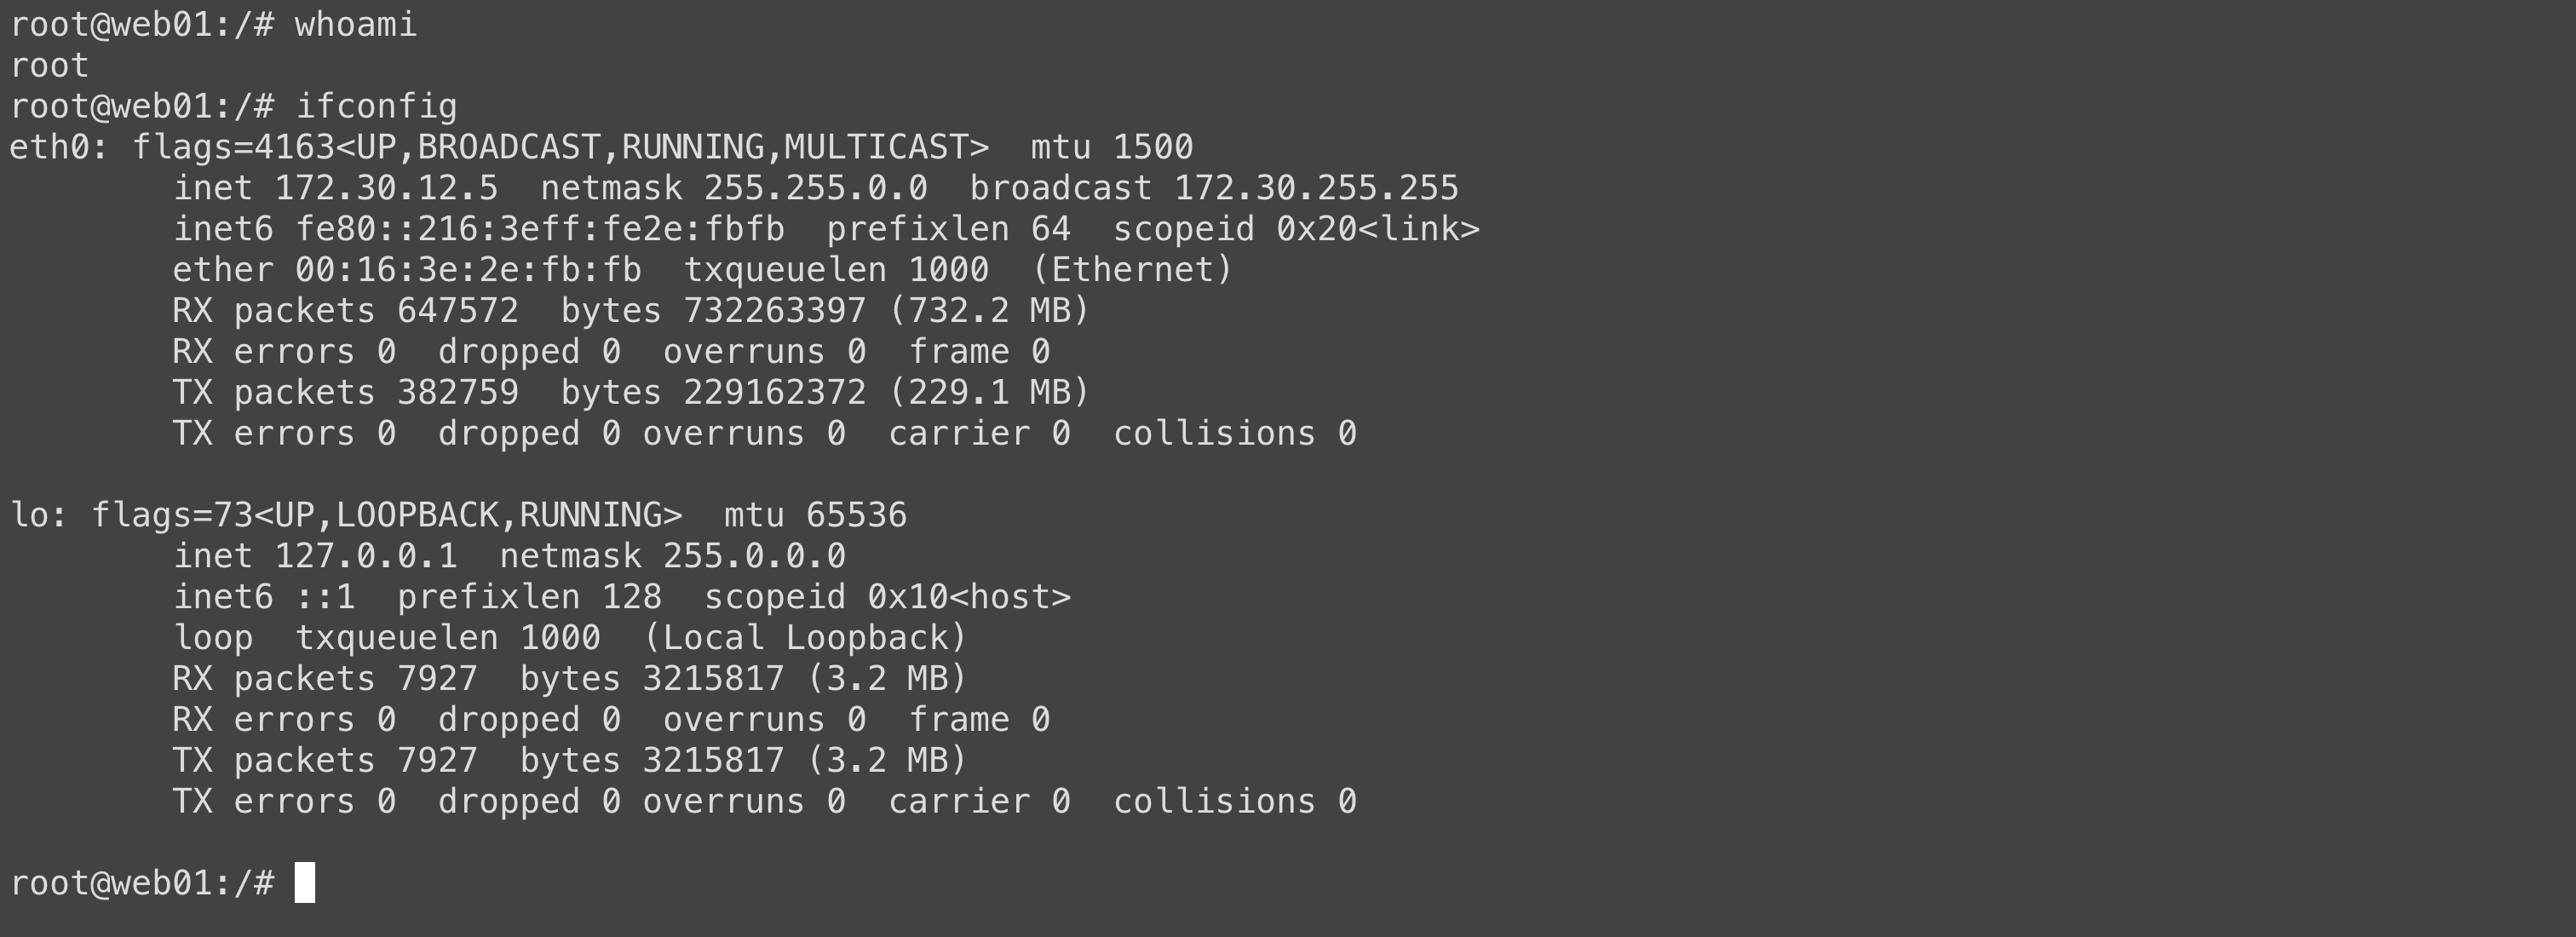2576x937 pixels.
Task: Click the loopback address 127.0.0.1
Action: click(x=365, y=557)
